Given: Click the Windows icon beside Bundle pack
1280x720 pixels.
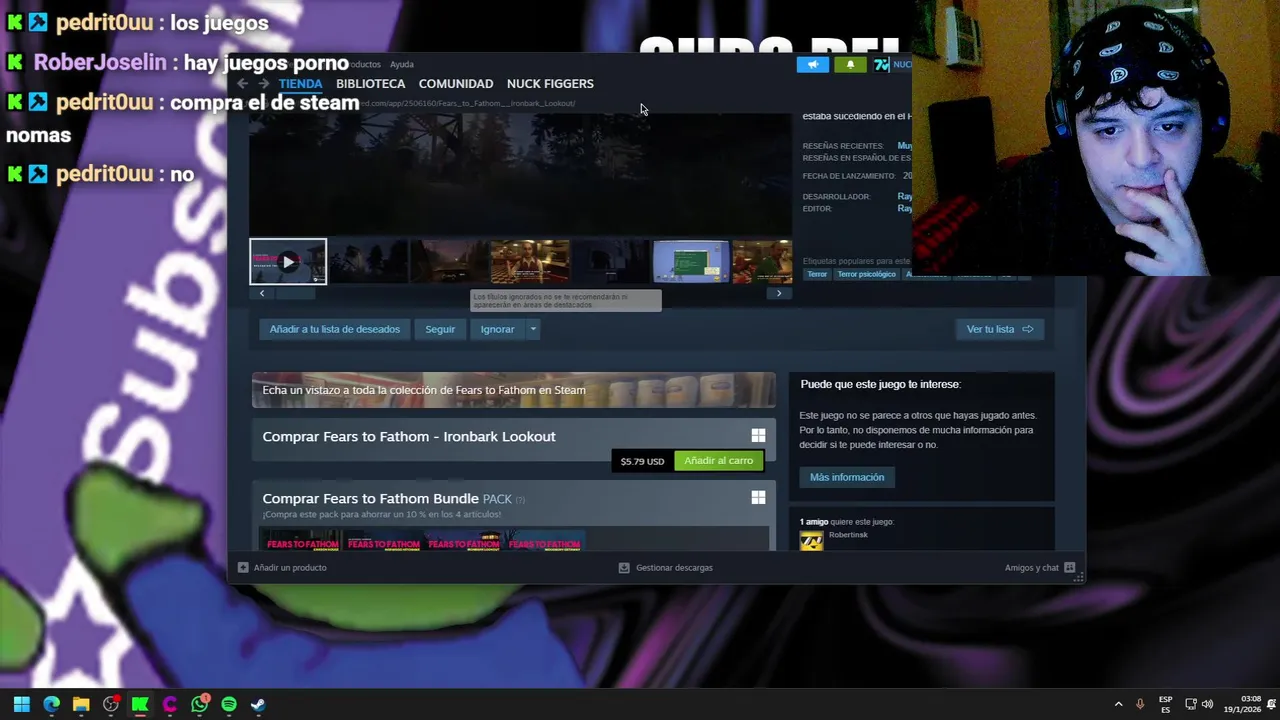Looking at the screenshot, I should [x=758, y=497].
